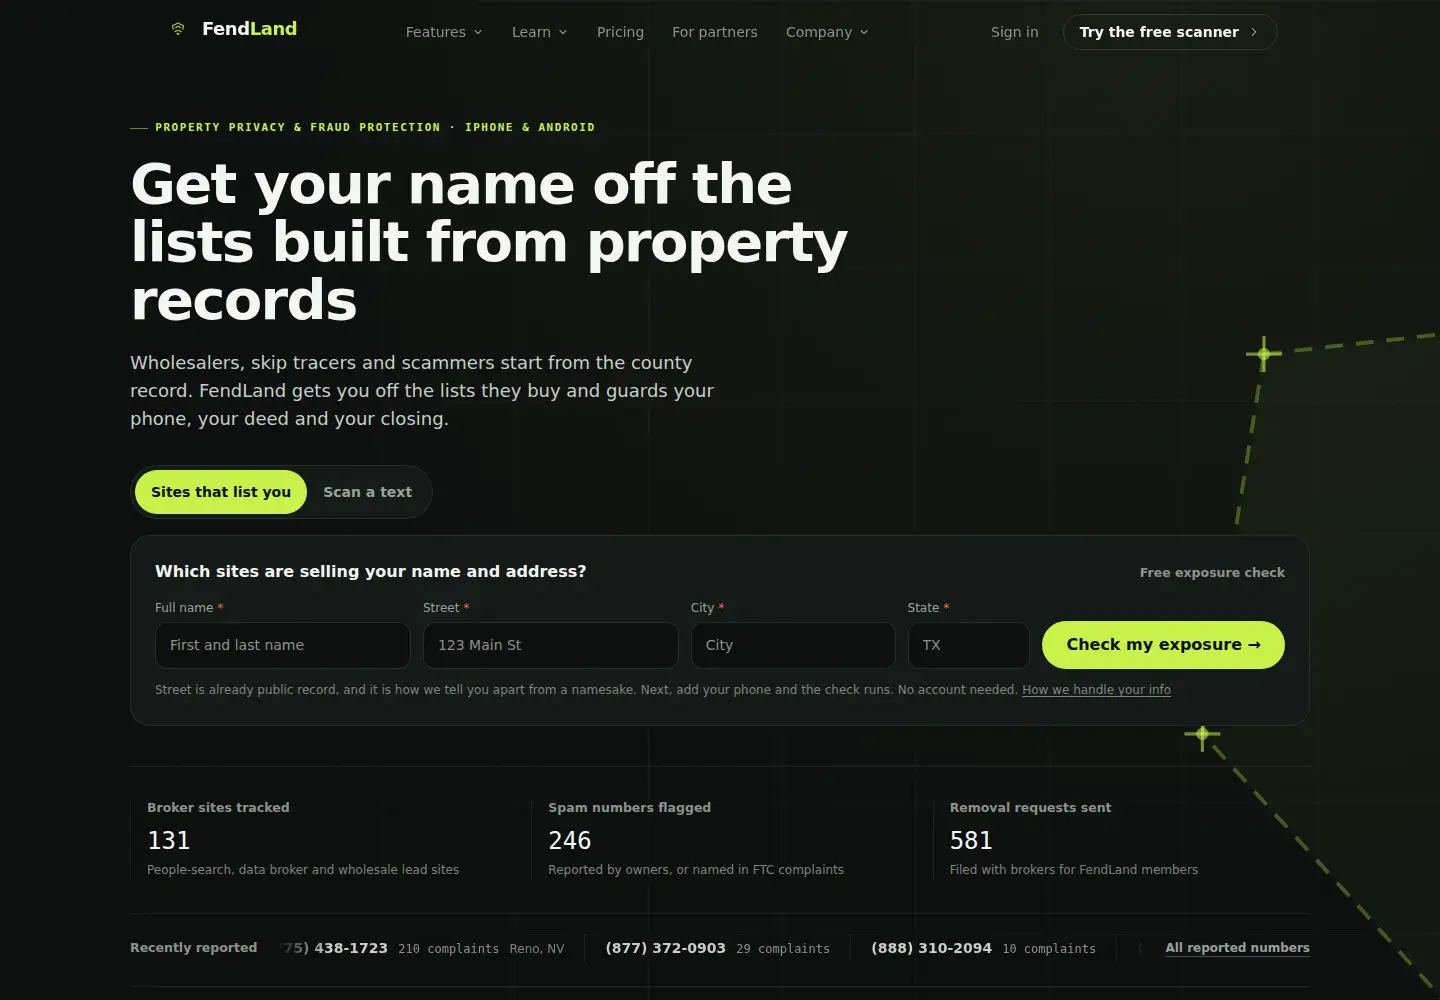Switch to the Scan a text tab
This screenshot has width=1440, height=1000.
[x=367, y=492]
